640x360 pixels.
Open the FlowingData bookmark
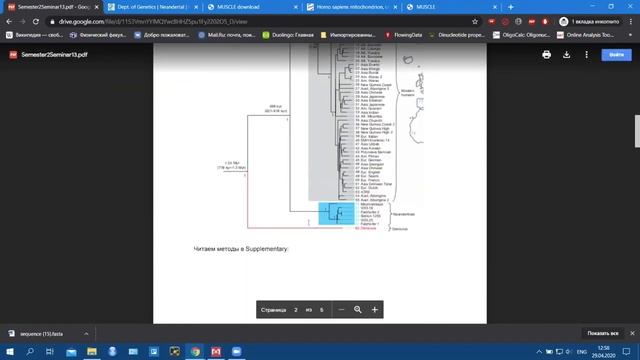tap(404, 35)
